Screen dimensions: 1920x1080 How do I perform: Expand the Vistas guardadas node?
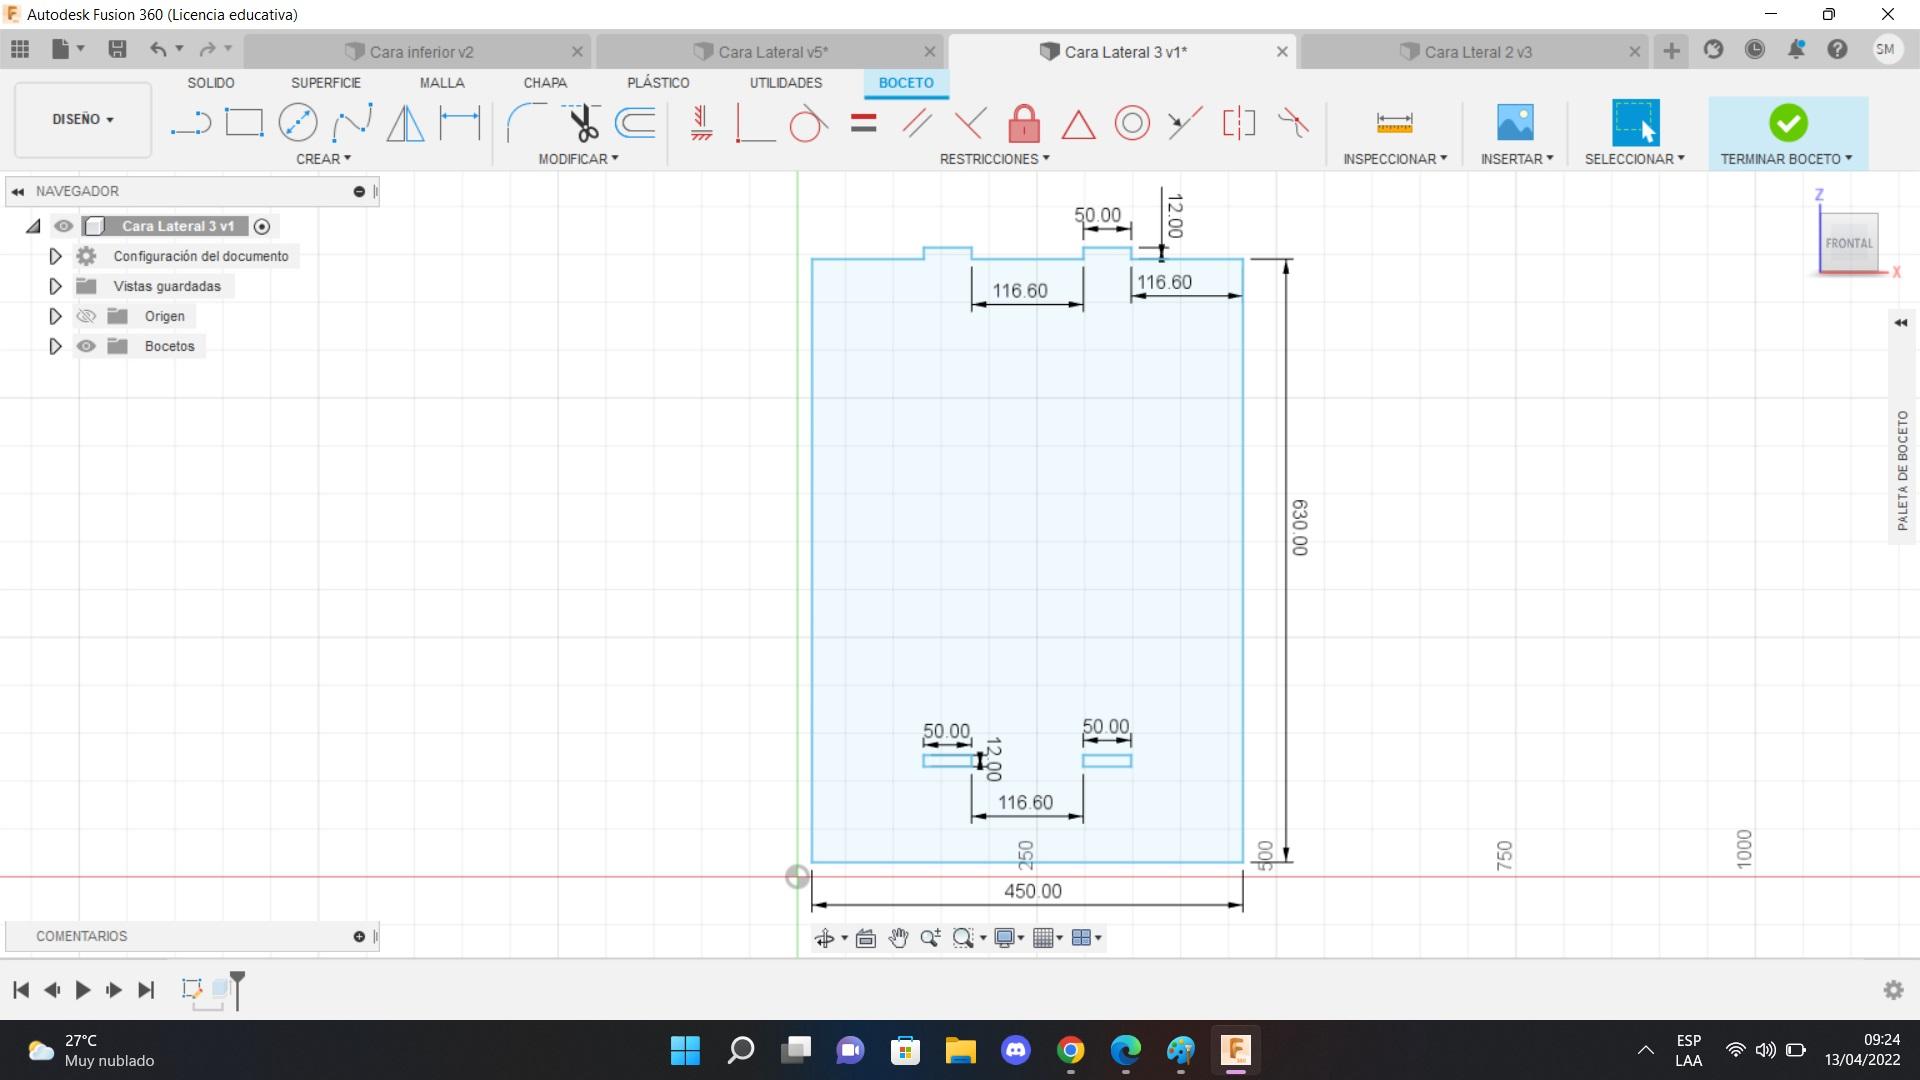tap(55, 286)
